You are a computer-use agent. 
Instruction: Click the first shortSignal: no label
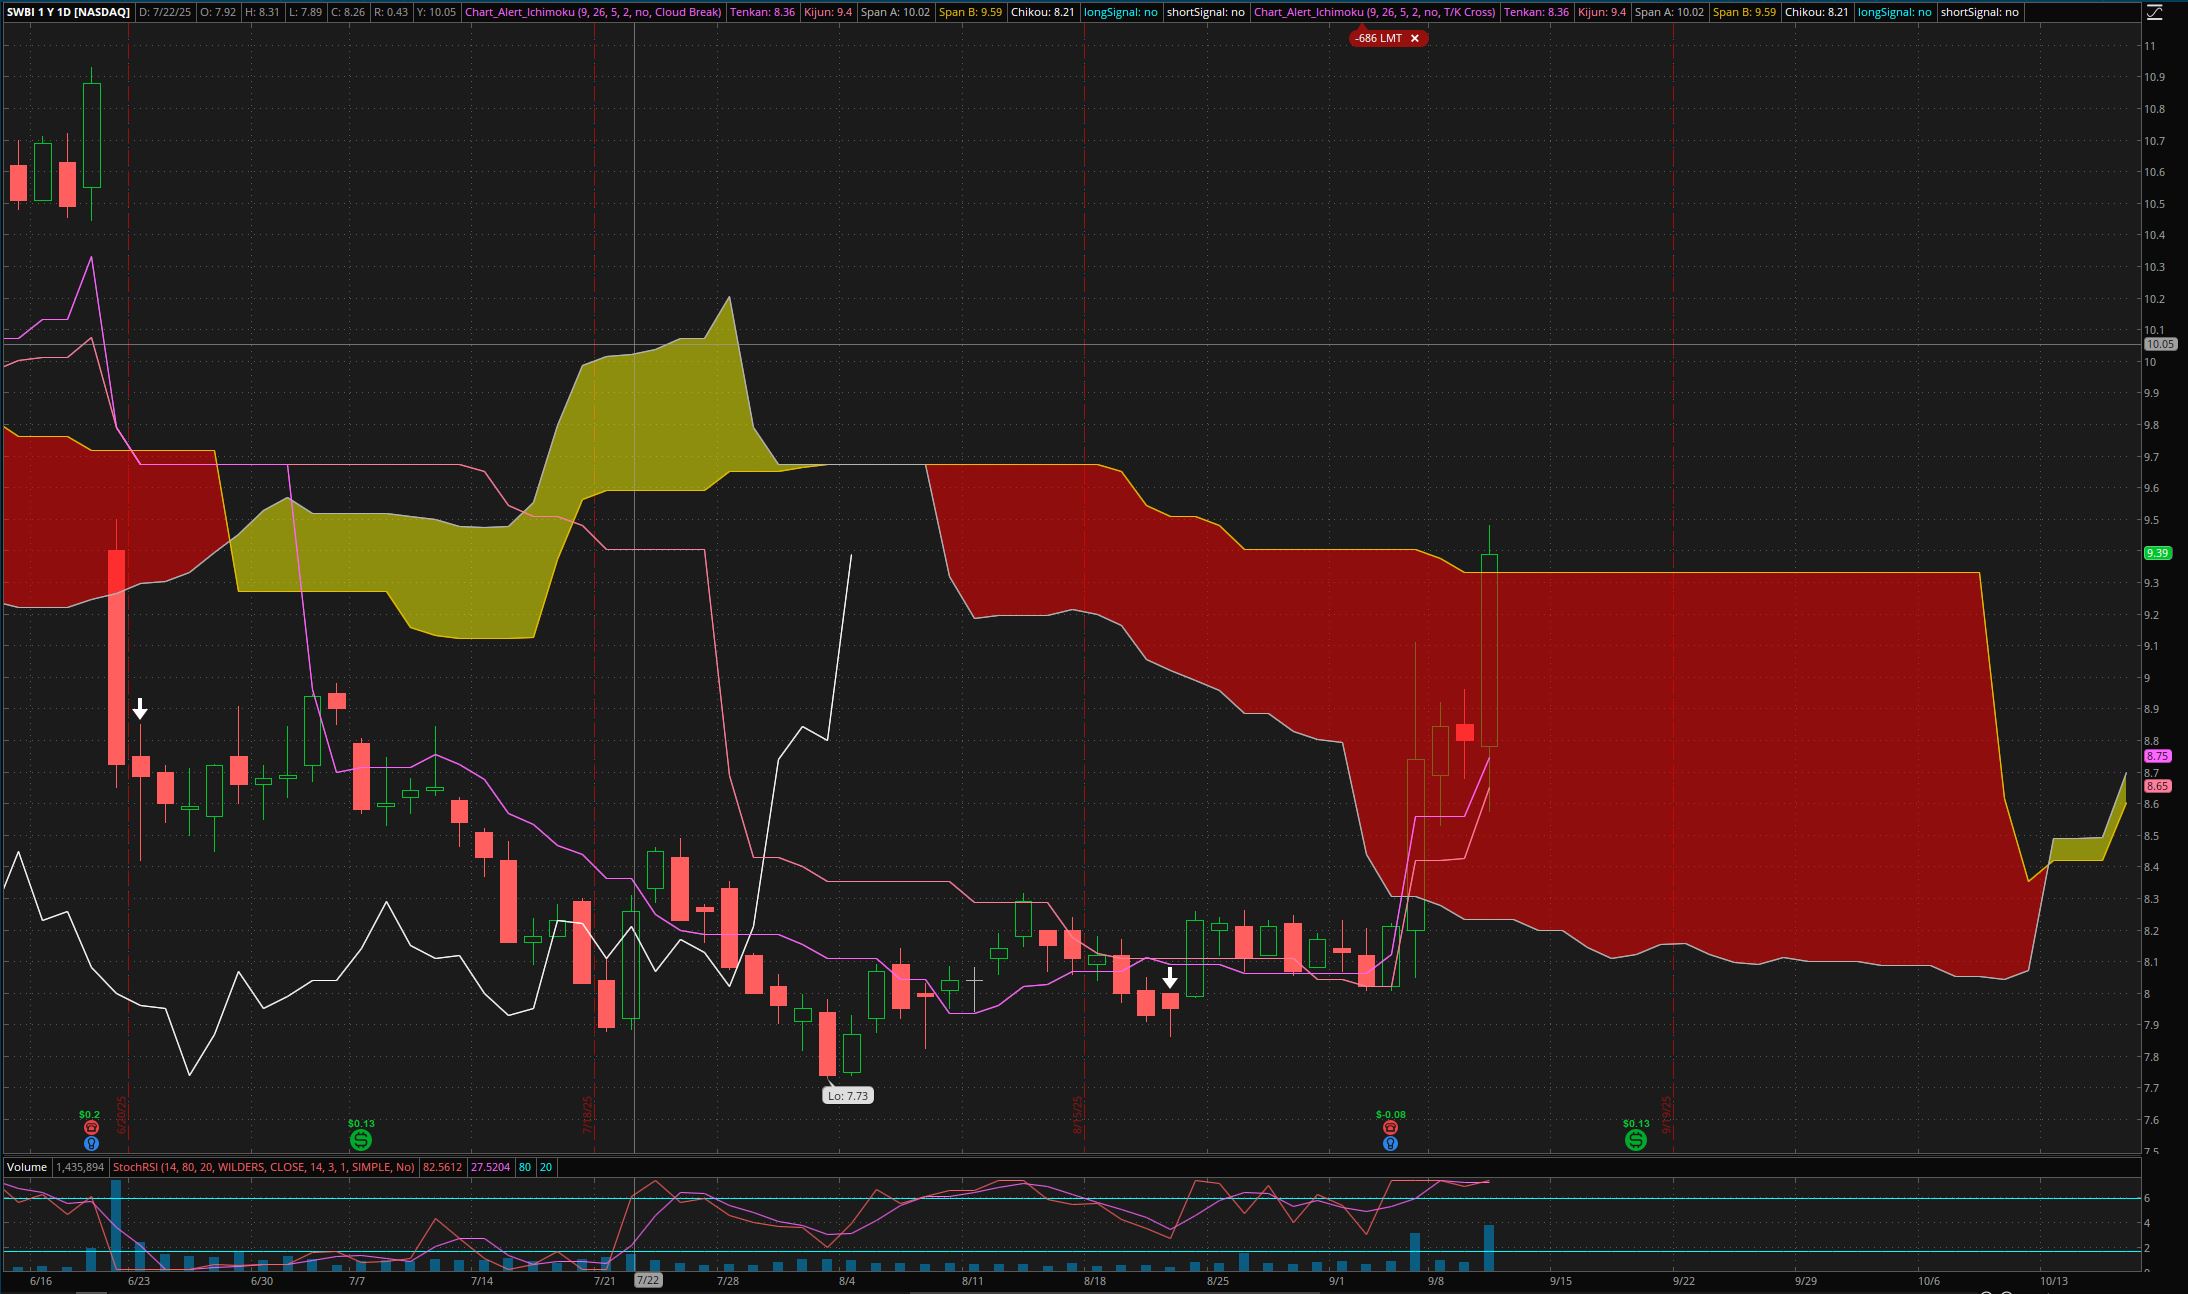(x=1206, y=12)
